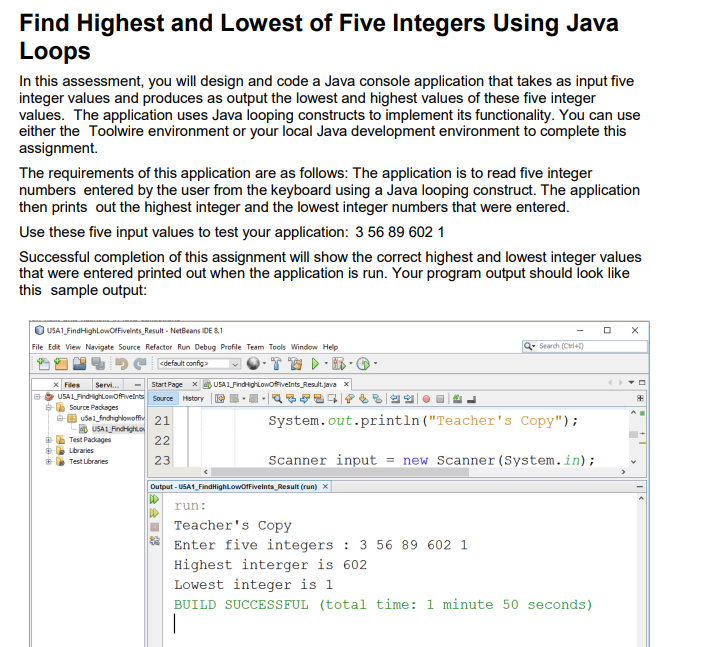Click the Find Next Occurrence icon
This screenshot has width=702, height=647.
(305, 398)
